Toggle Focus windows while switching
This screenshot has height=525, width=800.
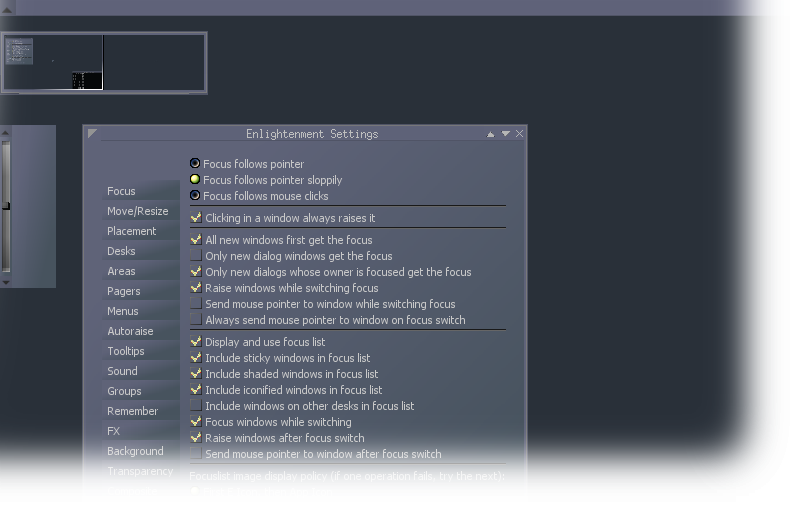click(x=196, y=421)
